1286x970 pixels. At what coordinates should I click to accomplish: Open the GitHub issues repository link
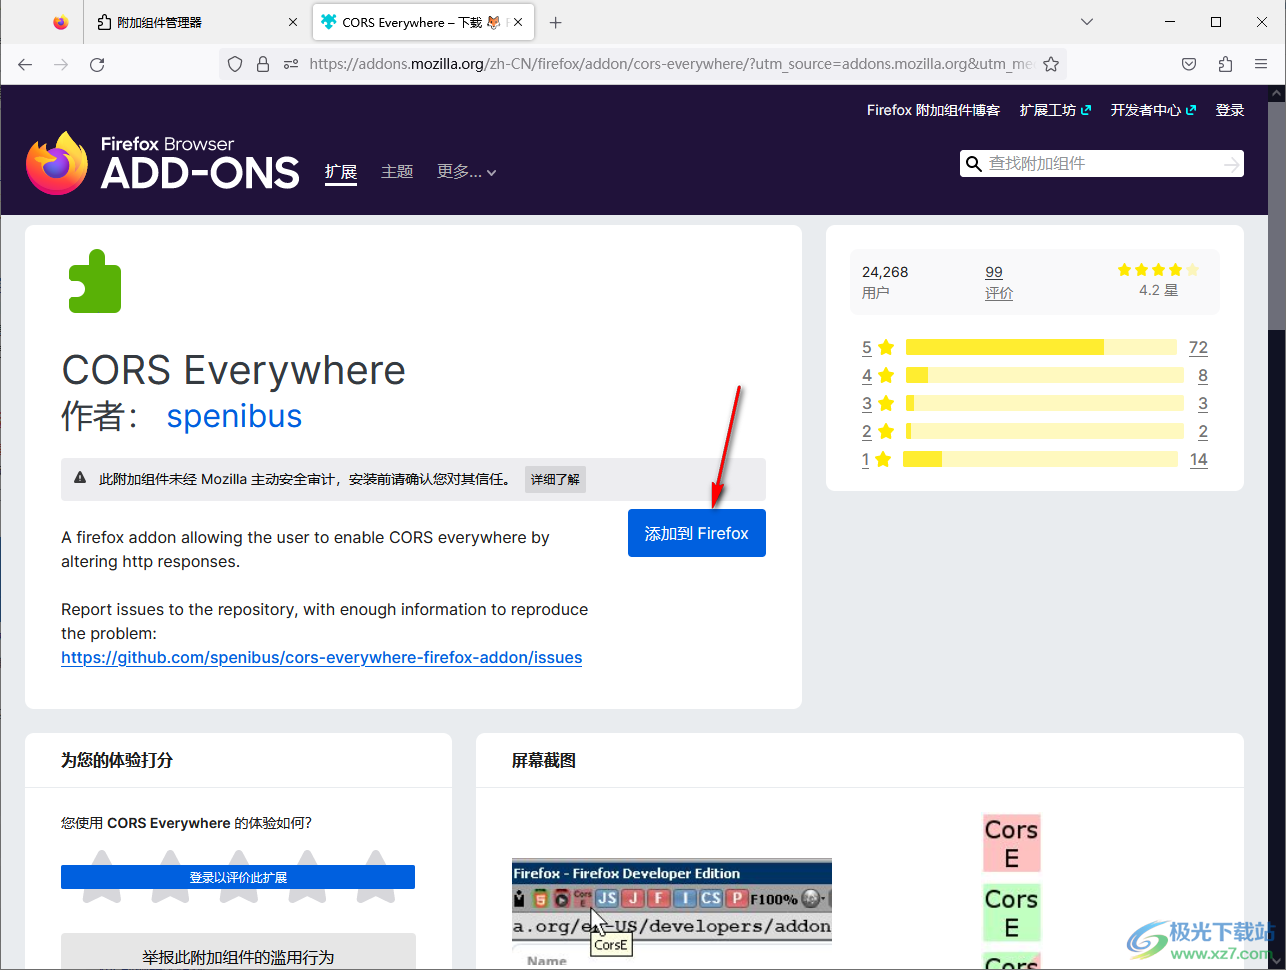(321, 657)
